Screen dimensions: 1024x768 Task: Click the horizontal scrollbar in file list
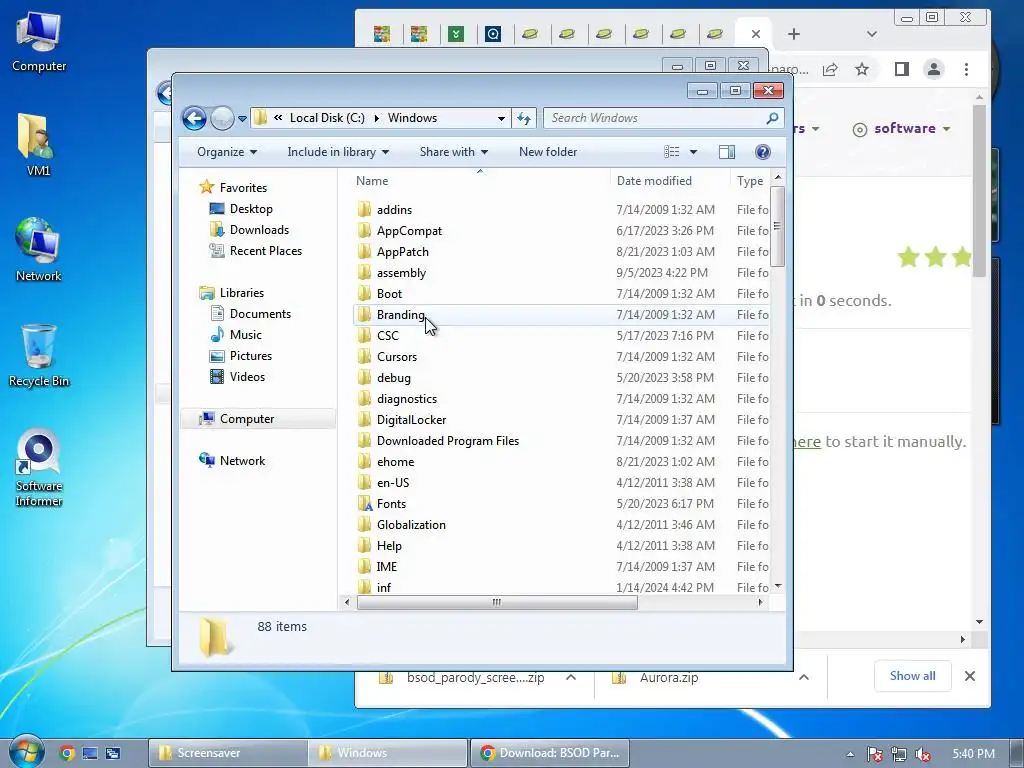pos(497,602)
